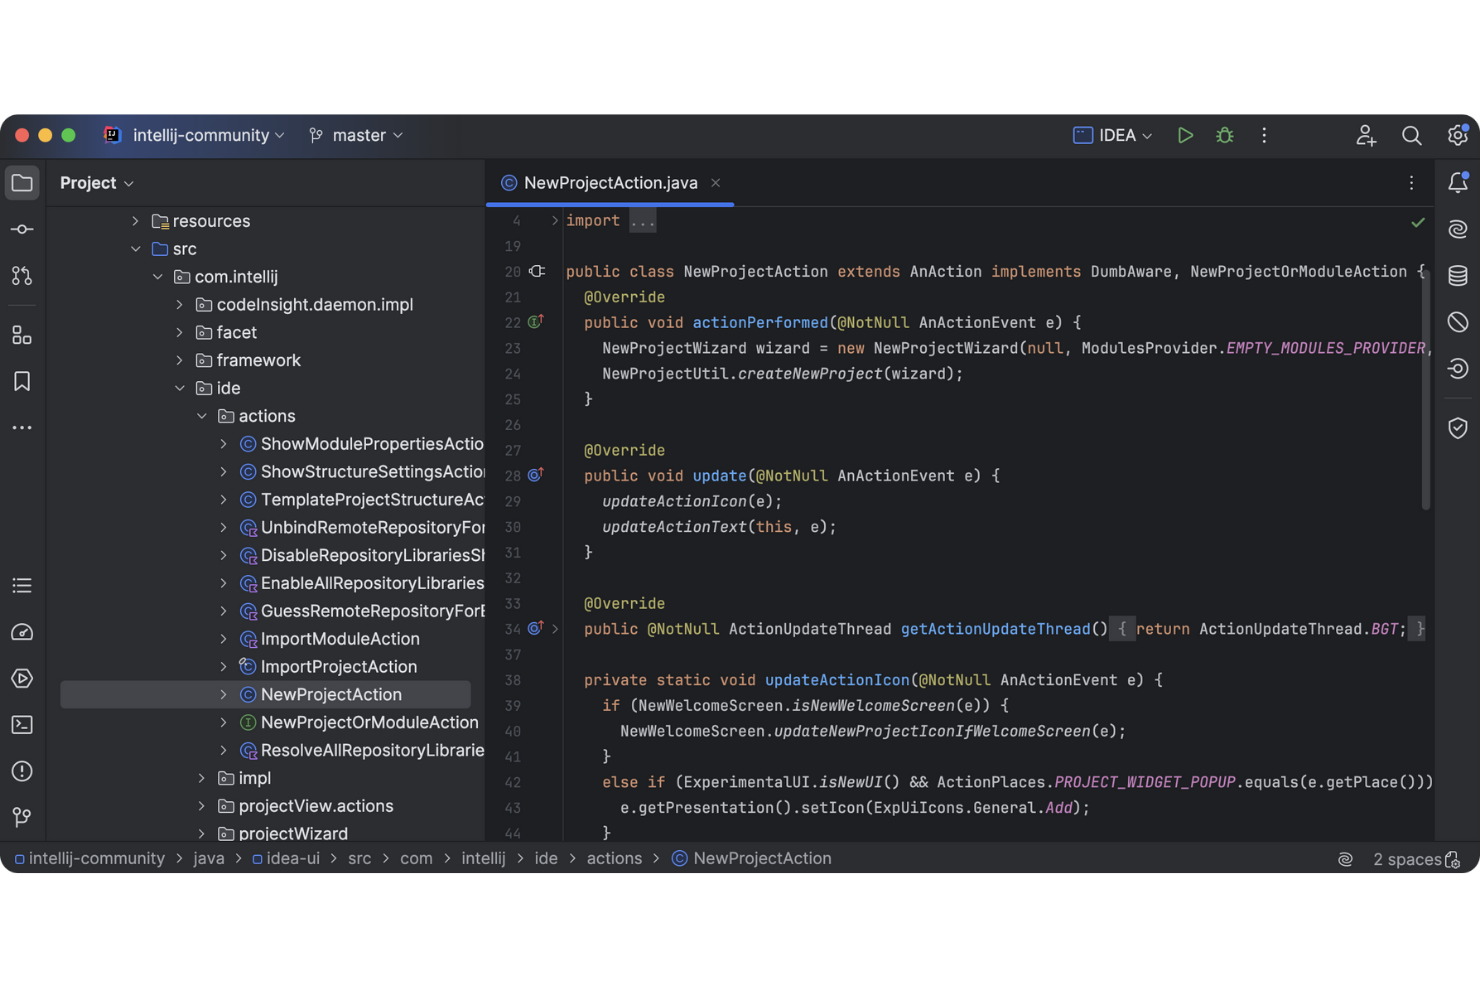Open the Pull Requests tool window
This screenshot has height=987, width=1480.
[x=22, y=275]
